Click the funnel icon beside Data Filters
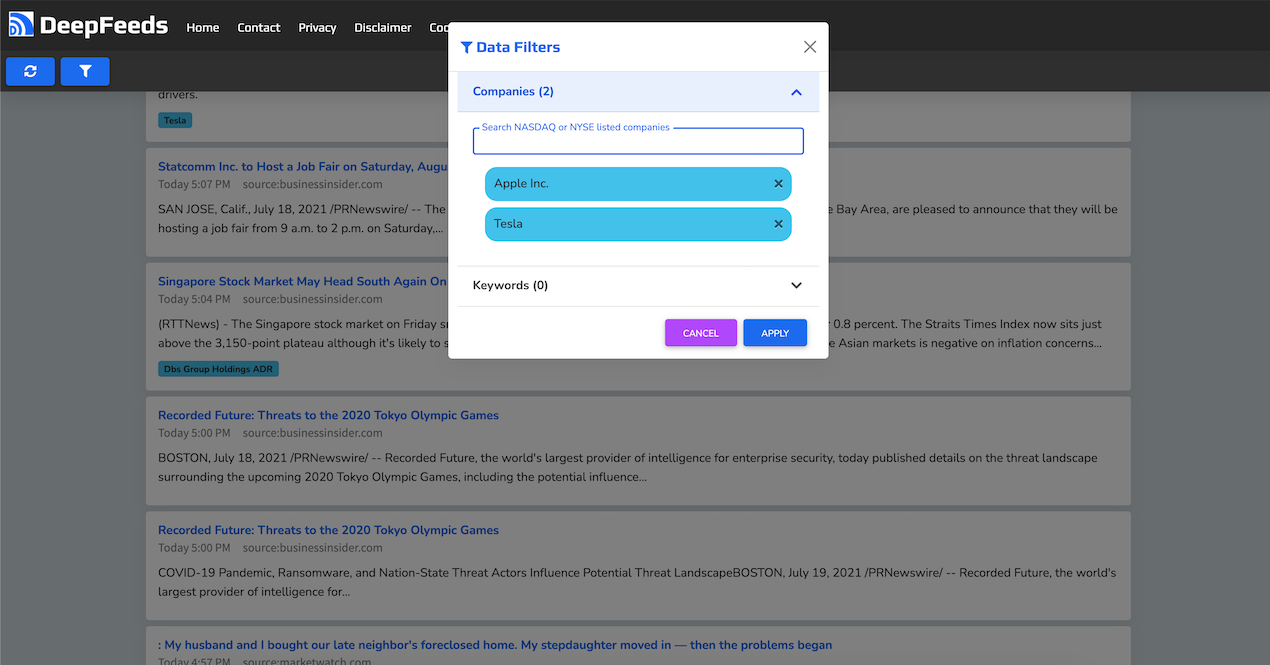1270x665 pixels. pos(466,47)
